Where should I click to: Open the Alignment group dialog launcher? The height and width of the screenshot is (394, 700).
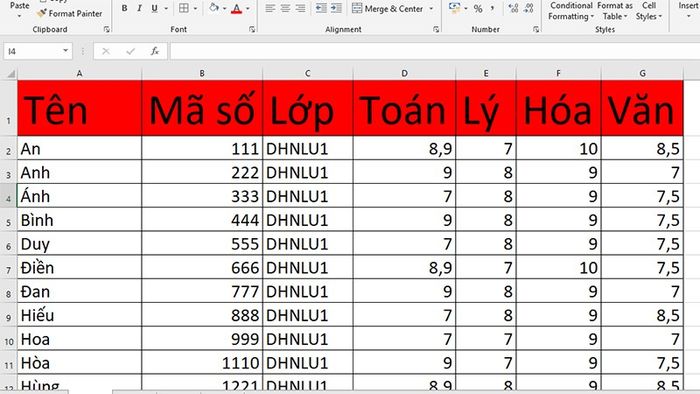436,29
